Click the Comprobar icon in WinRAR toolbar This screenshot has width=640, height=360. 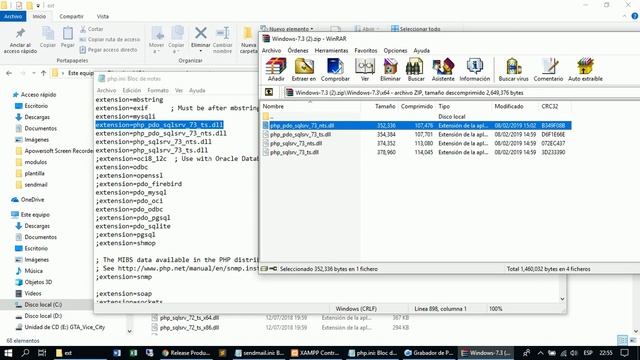click(x=335, y=69)
